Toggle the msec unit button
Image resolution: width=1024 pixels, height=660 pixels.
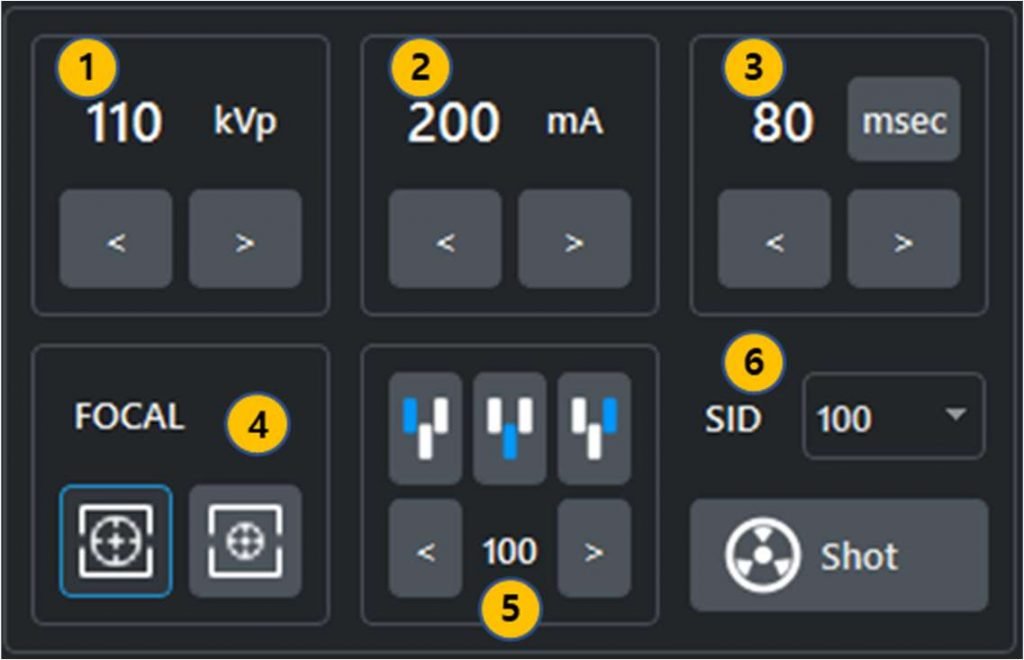[x=903, y=121]
